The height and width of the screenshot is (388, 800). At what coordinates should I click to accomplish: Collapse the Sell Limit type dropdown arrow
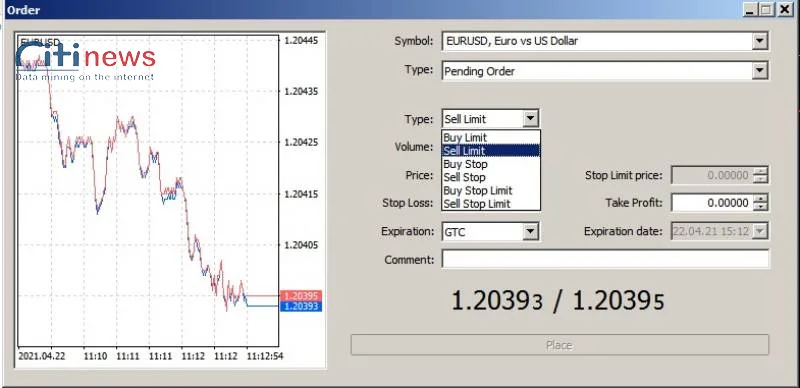click(530, 119)
